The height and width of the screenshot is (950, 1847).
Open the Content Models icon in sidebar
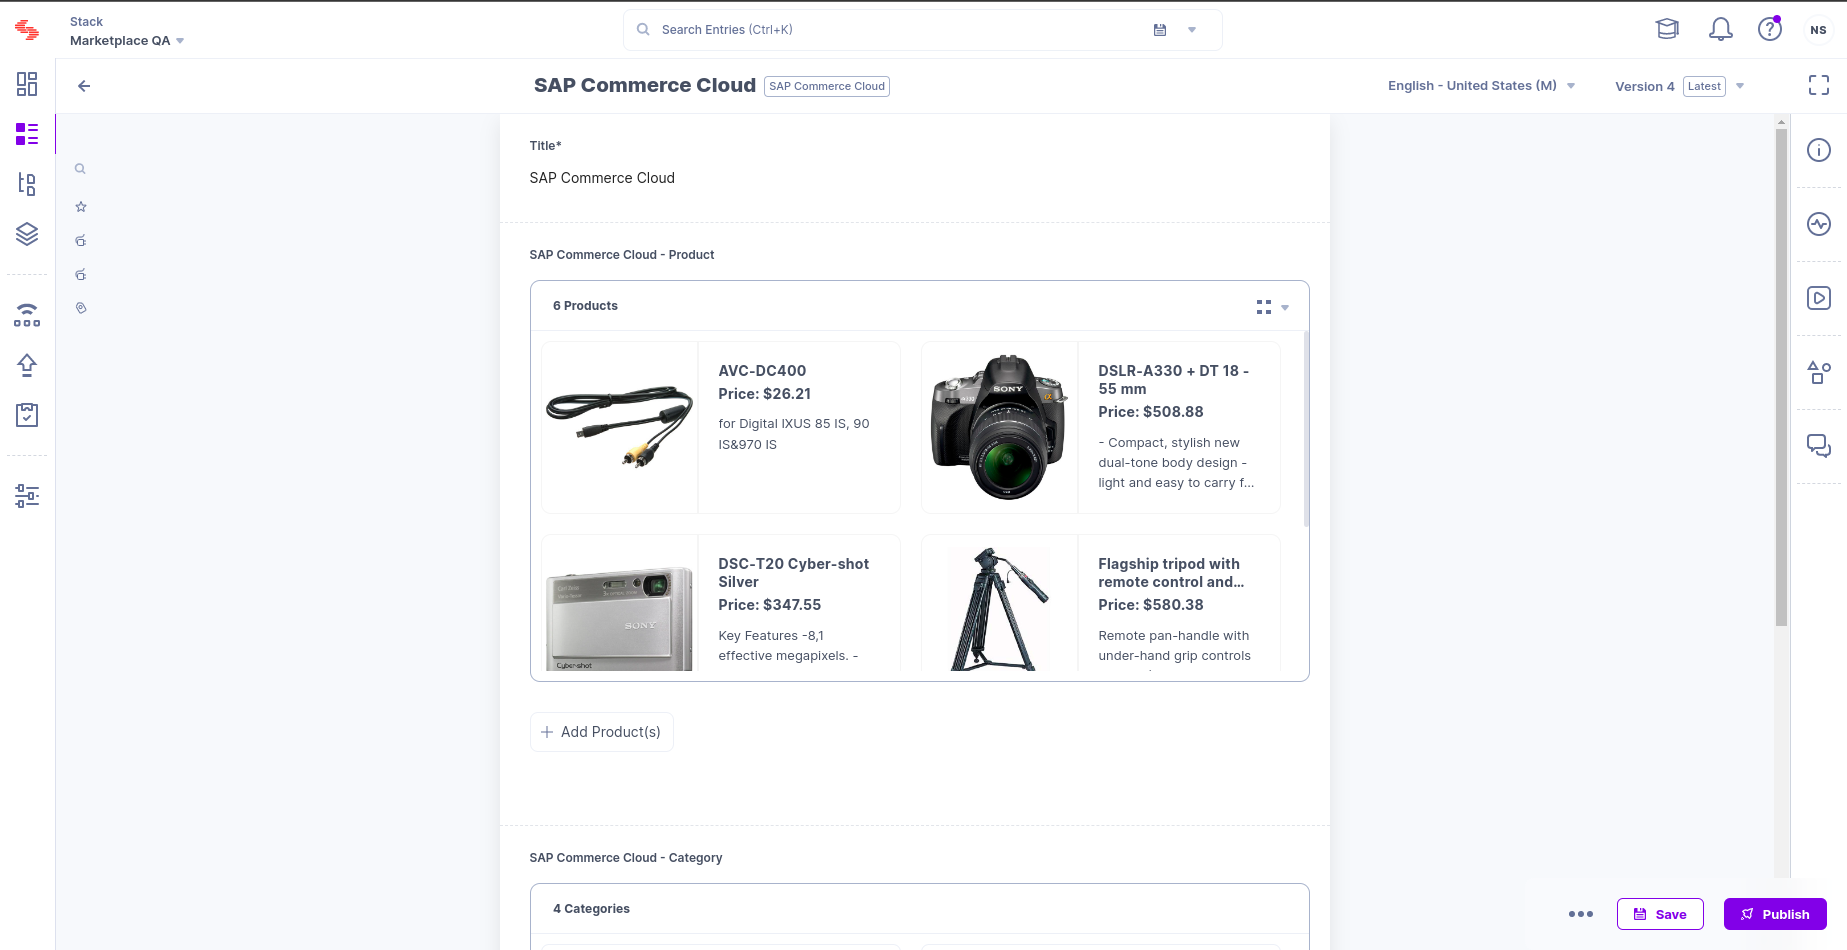(x=27, y=184)
